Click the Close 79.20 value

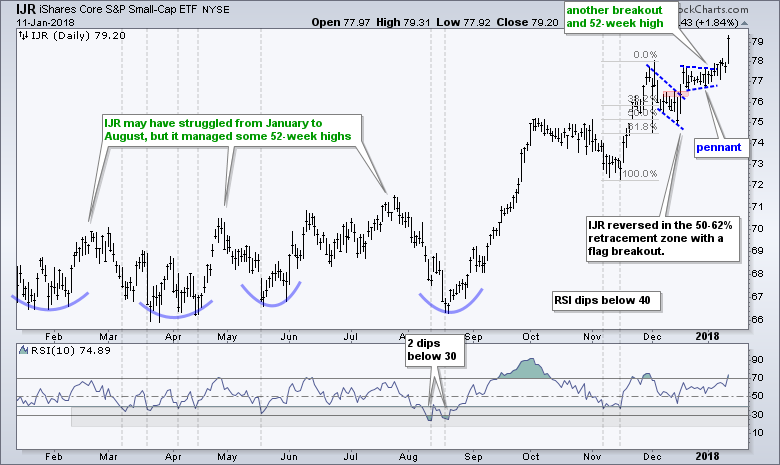tap(527, 22)
